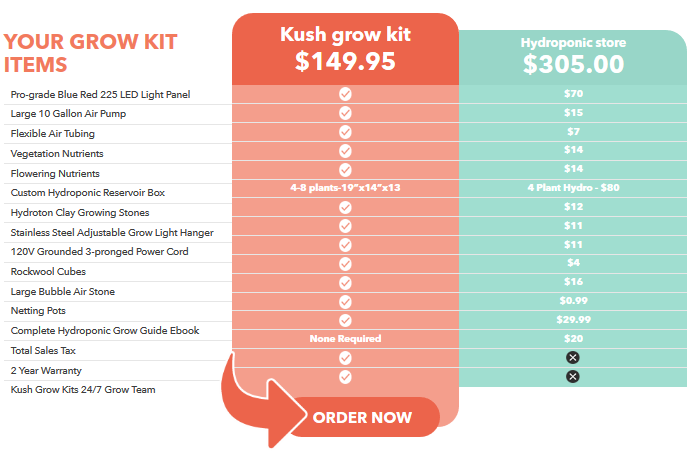
Task: Click the Netting Pots checkmark icon
Action: (x=345, y=301)
